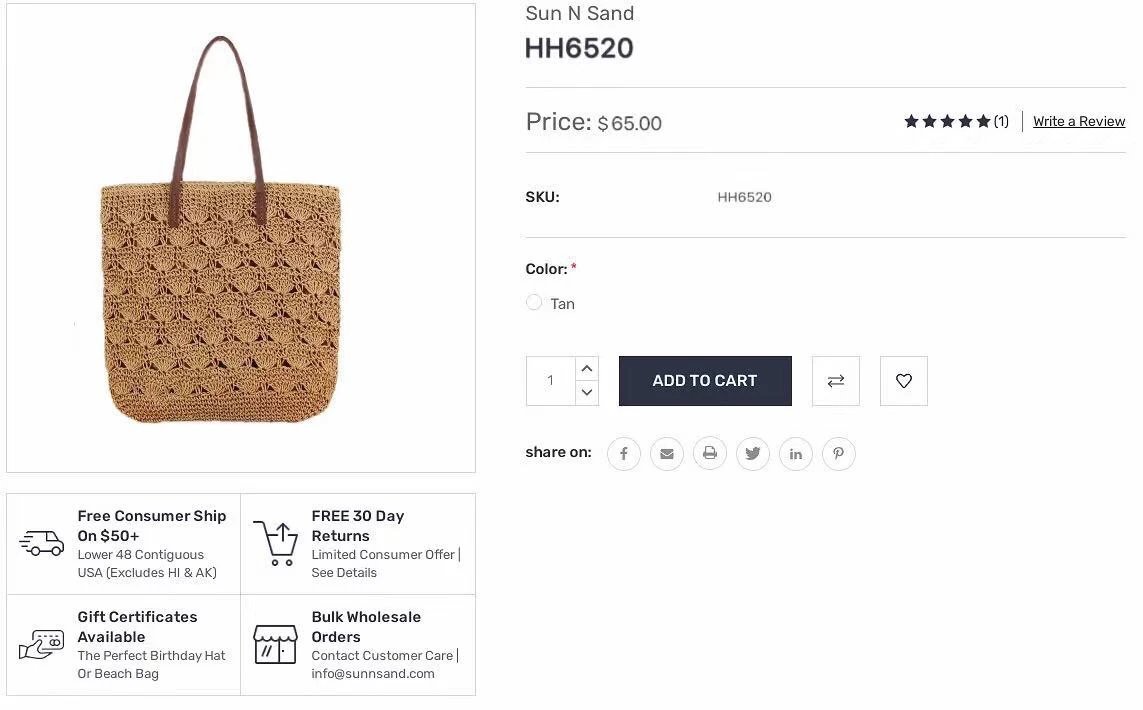Decrease quantity with down arrow
Image resolution: width=1143 pixels, height=710 pixels.
click(587, 393)
